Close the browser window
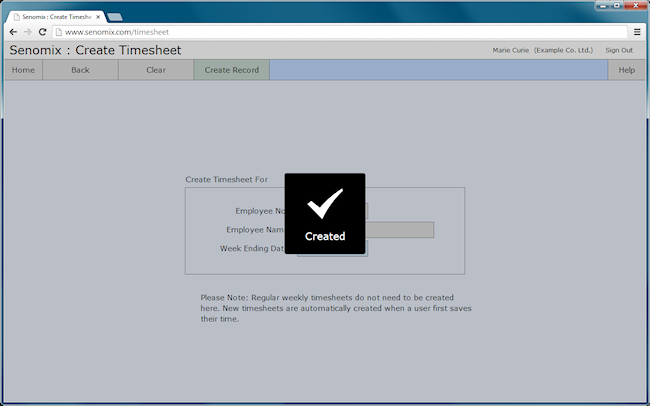 pyautogui.click(x=635, y=5)
